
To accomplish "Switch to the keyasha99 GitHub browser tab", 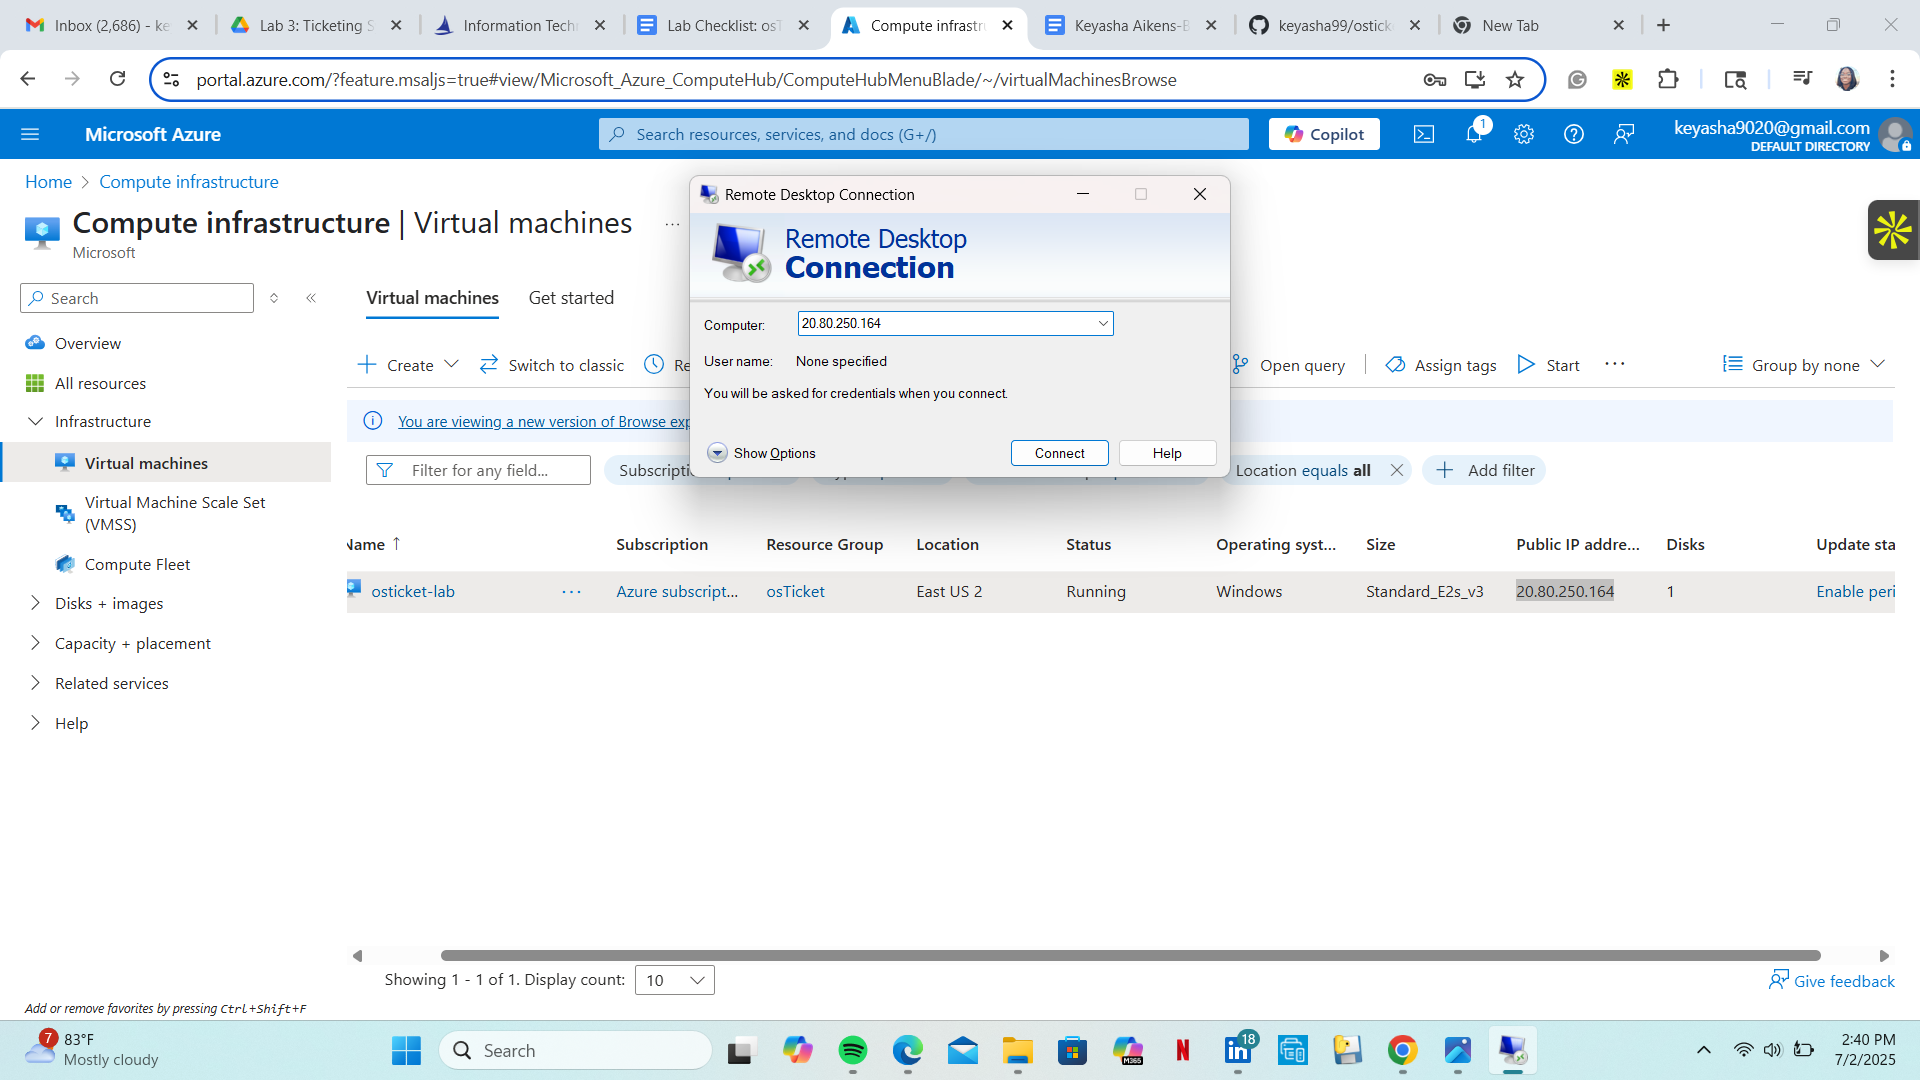I will click(x=1334, y=25).
